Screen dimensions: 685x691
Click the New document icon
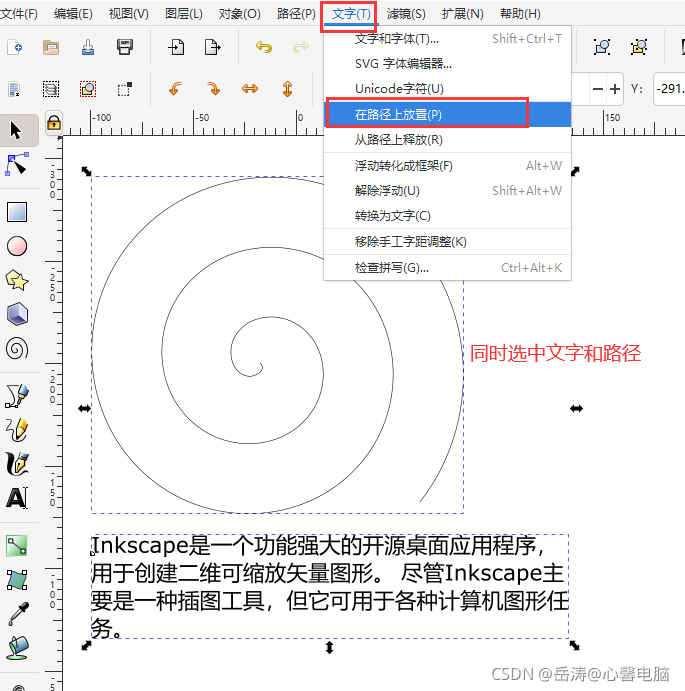15,47
